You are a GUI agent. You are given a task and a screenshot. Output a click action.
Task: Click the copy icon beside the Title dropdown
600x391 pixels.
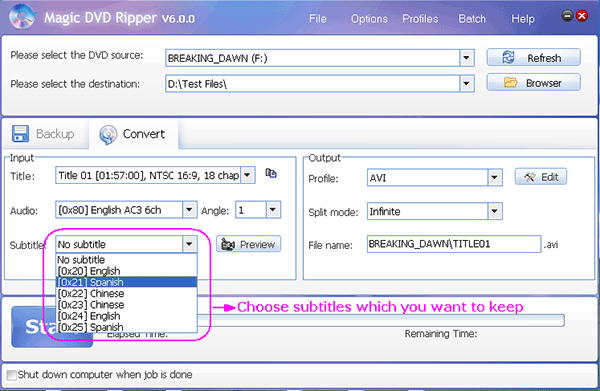pyautogui.click(x=271, y=173)
